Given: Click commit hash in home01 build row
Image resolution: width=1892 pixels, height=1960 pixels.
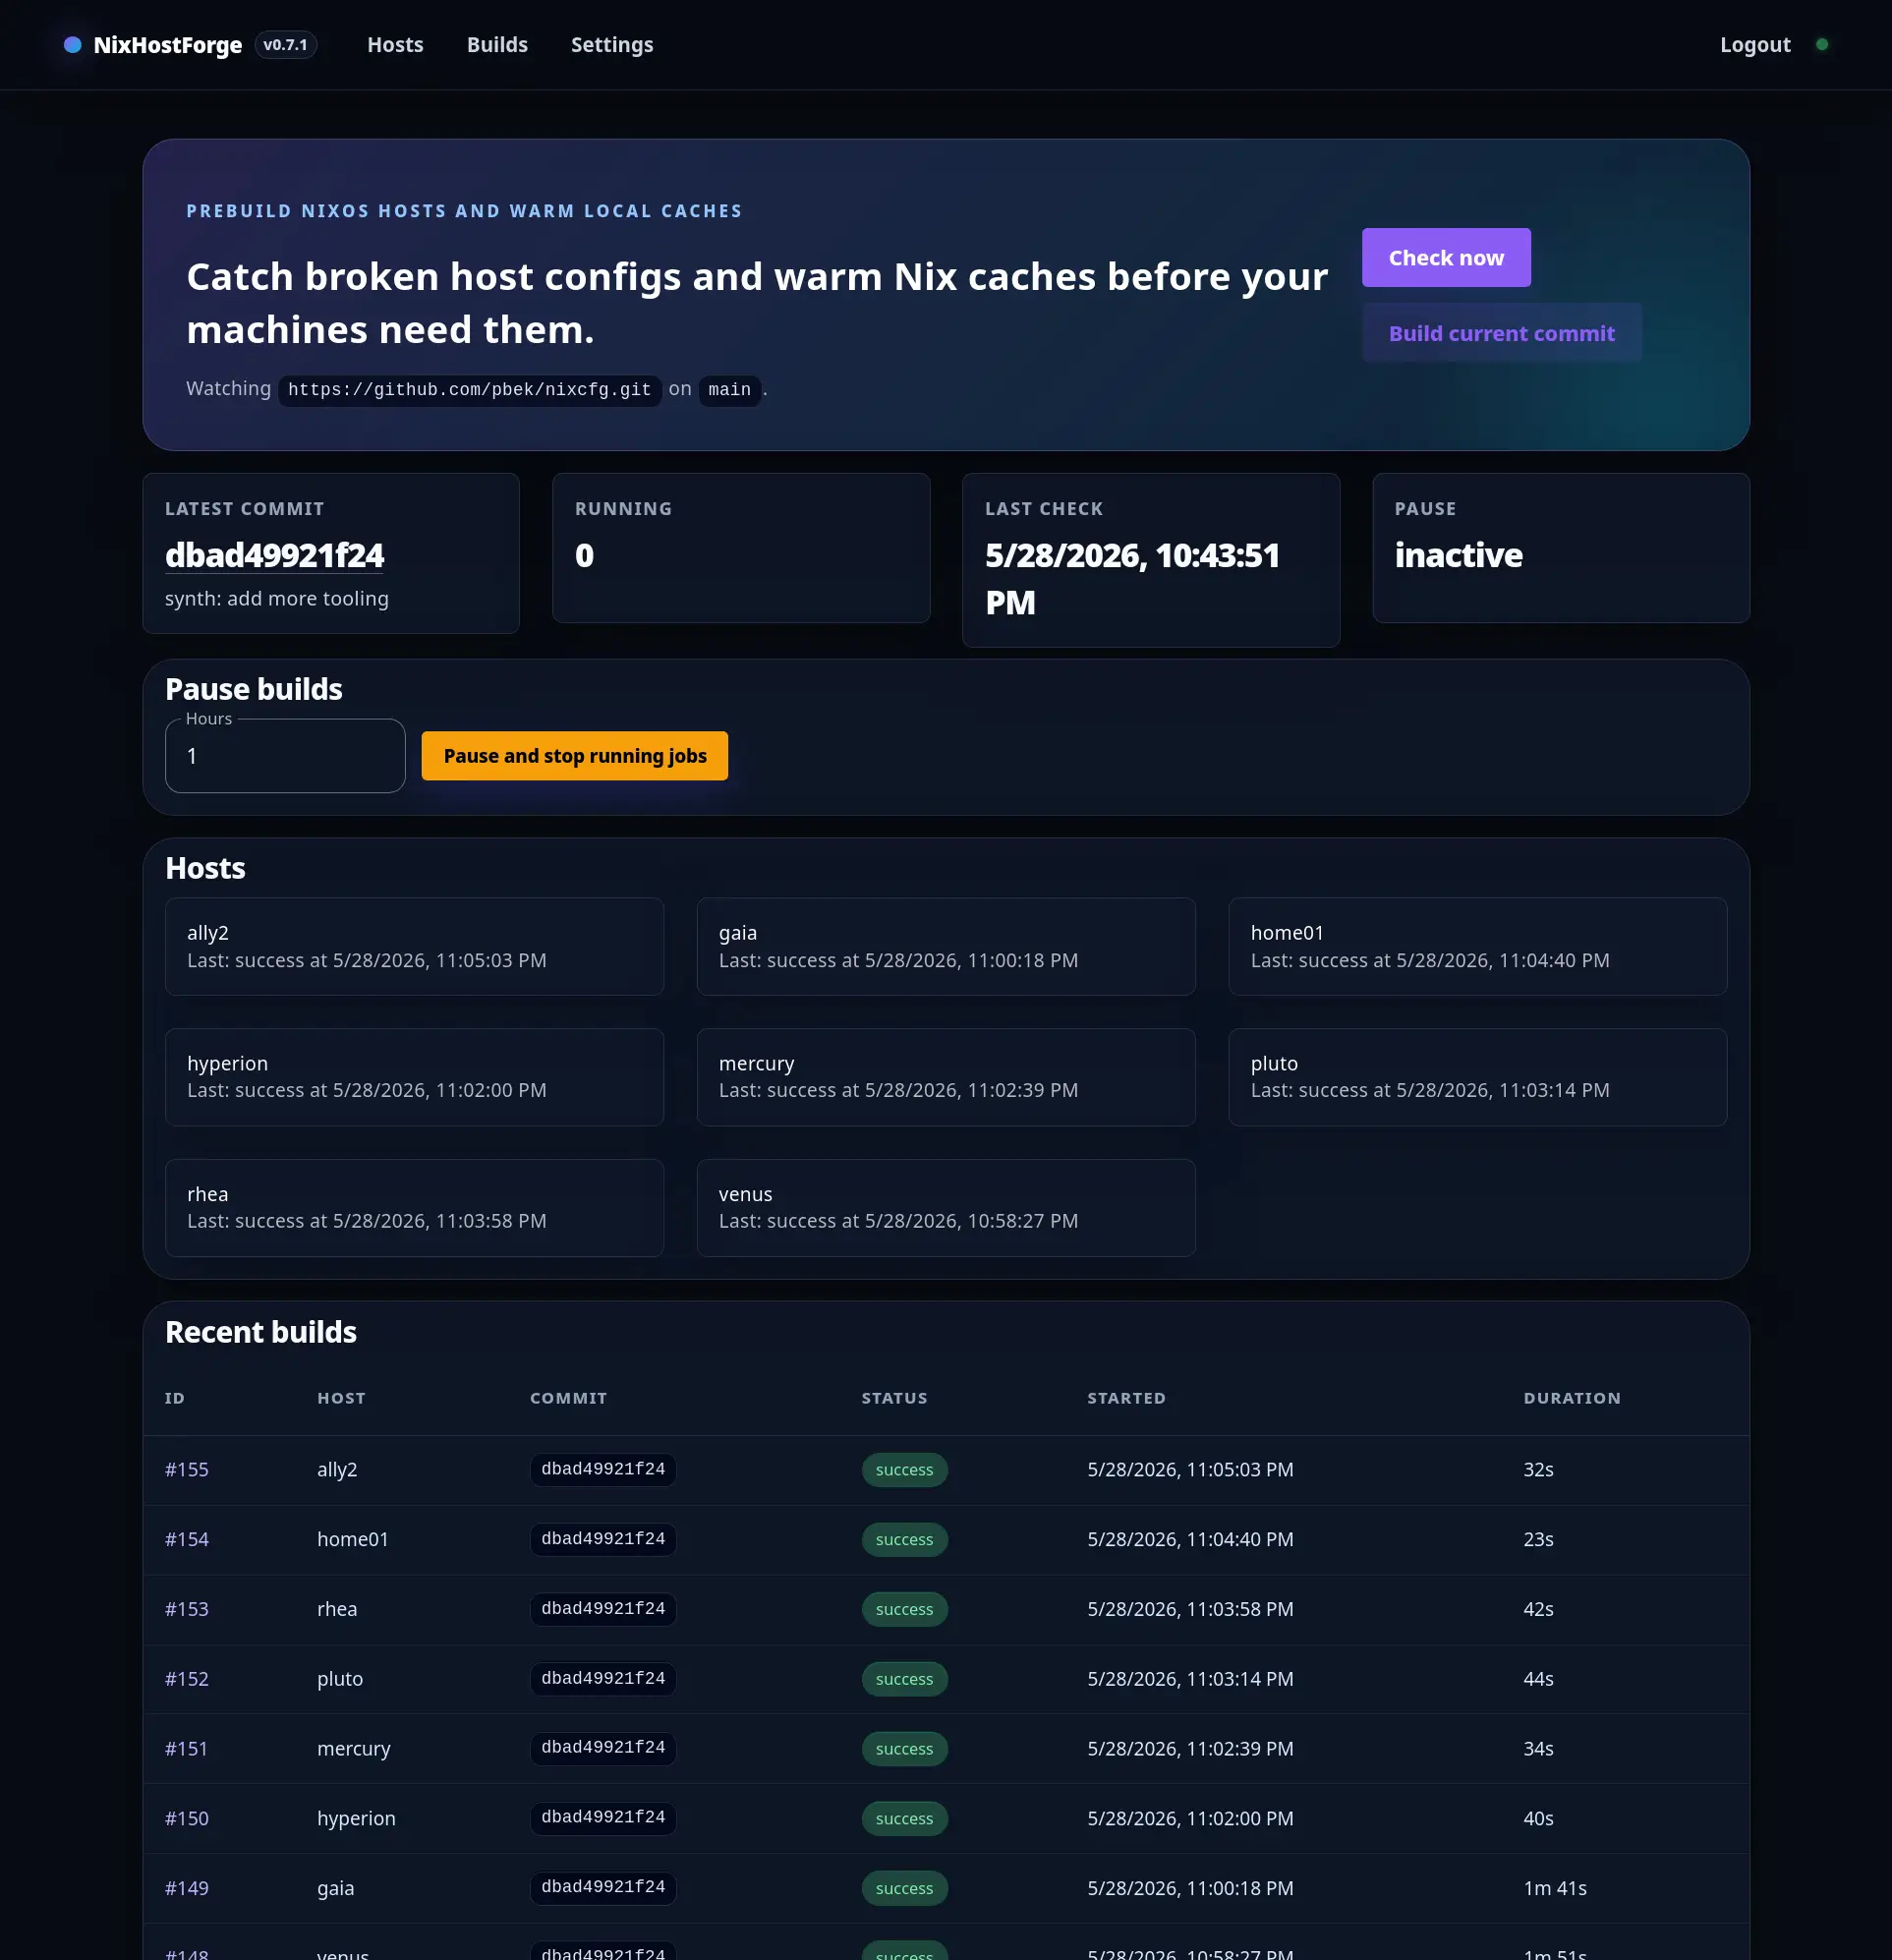Looking at the screenshot, I should [603, 1539].
